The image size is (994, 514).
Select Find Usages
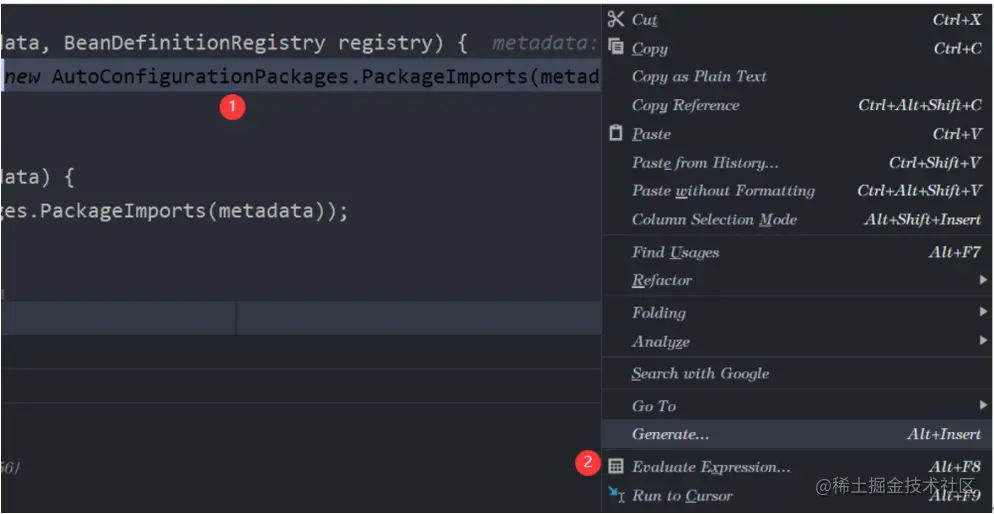tap(675, 253)
